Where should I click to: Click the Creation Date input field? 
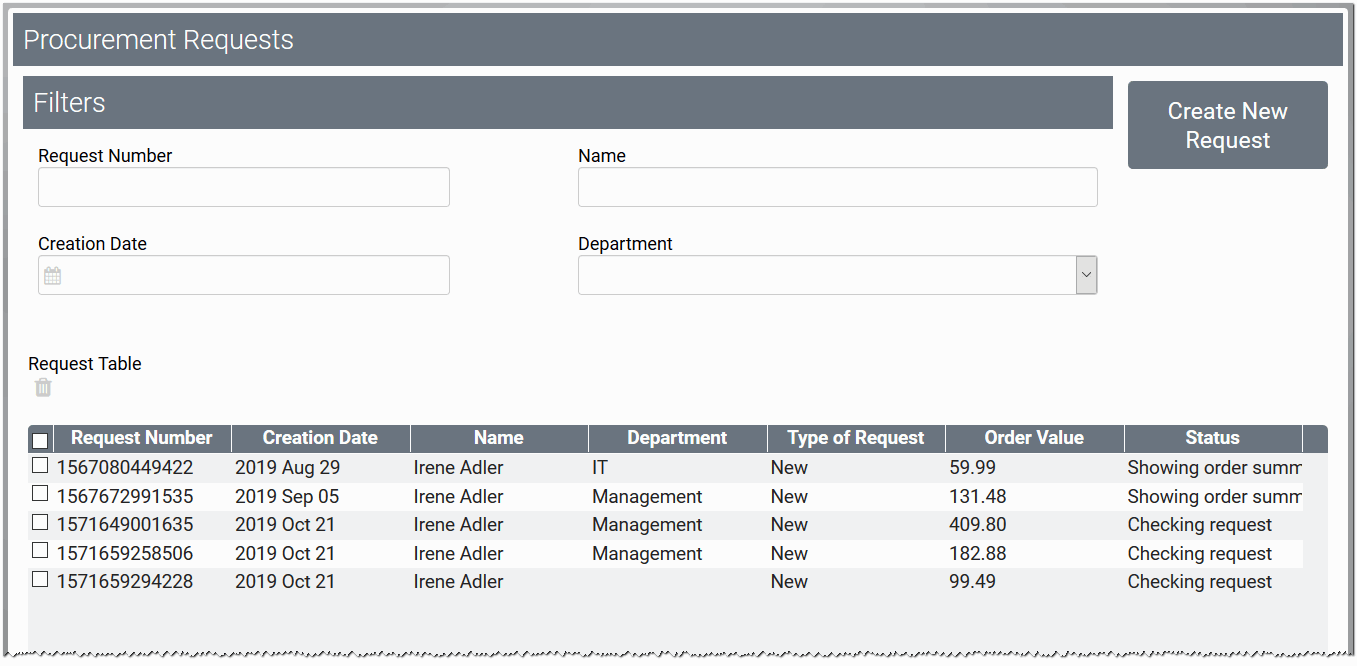pyautogui.click(x=255, y=275)
